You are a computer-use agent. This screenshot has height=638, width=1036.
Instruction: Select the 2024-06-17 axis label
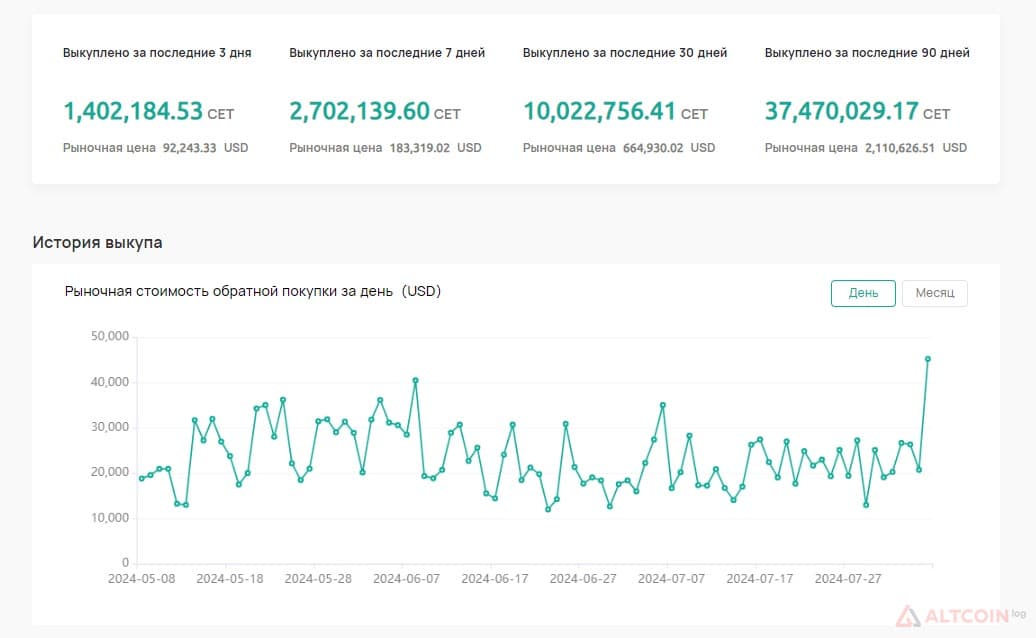[x=494, y=579]
